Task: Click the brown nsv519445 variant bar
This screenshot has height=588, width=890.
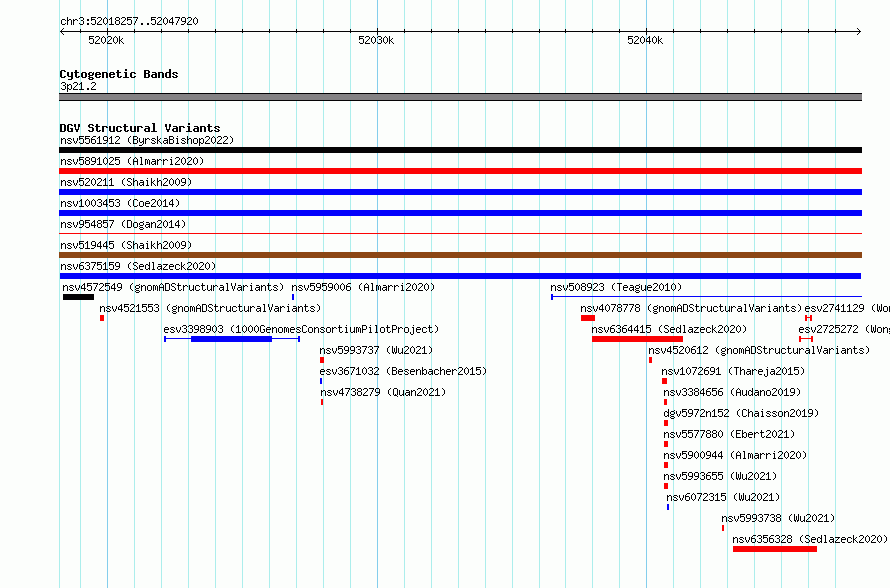Action: (x=460, y=255)
